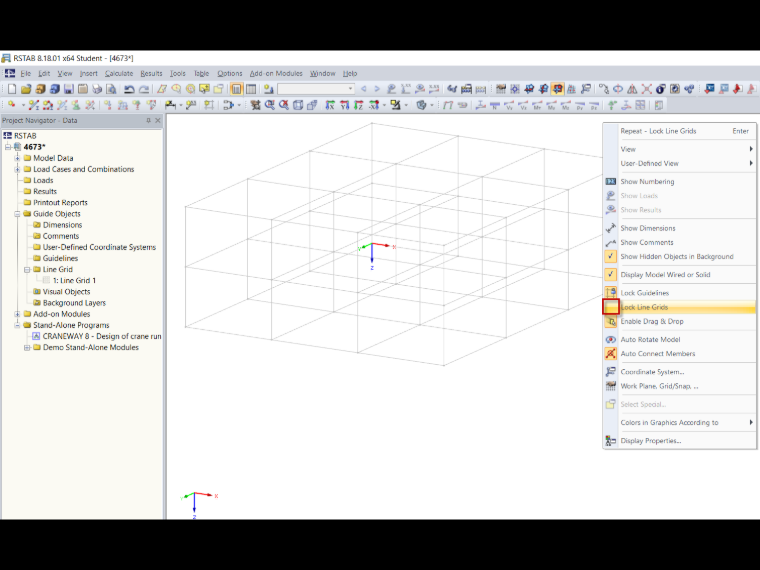Expand the Model Data tree node
This screenshot has height=570, width=760.
17,158
